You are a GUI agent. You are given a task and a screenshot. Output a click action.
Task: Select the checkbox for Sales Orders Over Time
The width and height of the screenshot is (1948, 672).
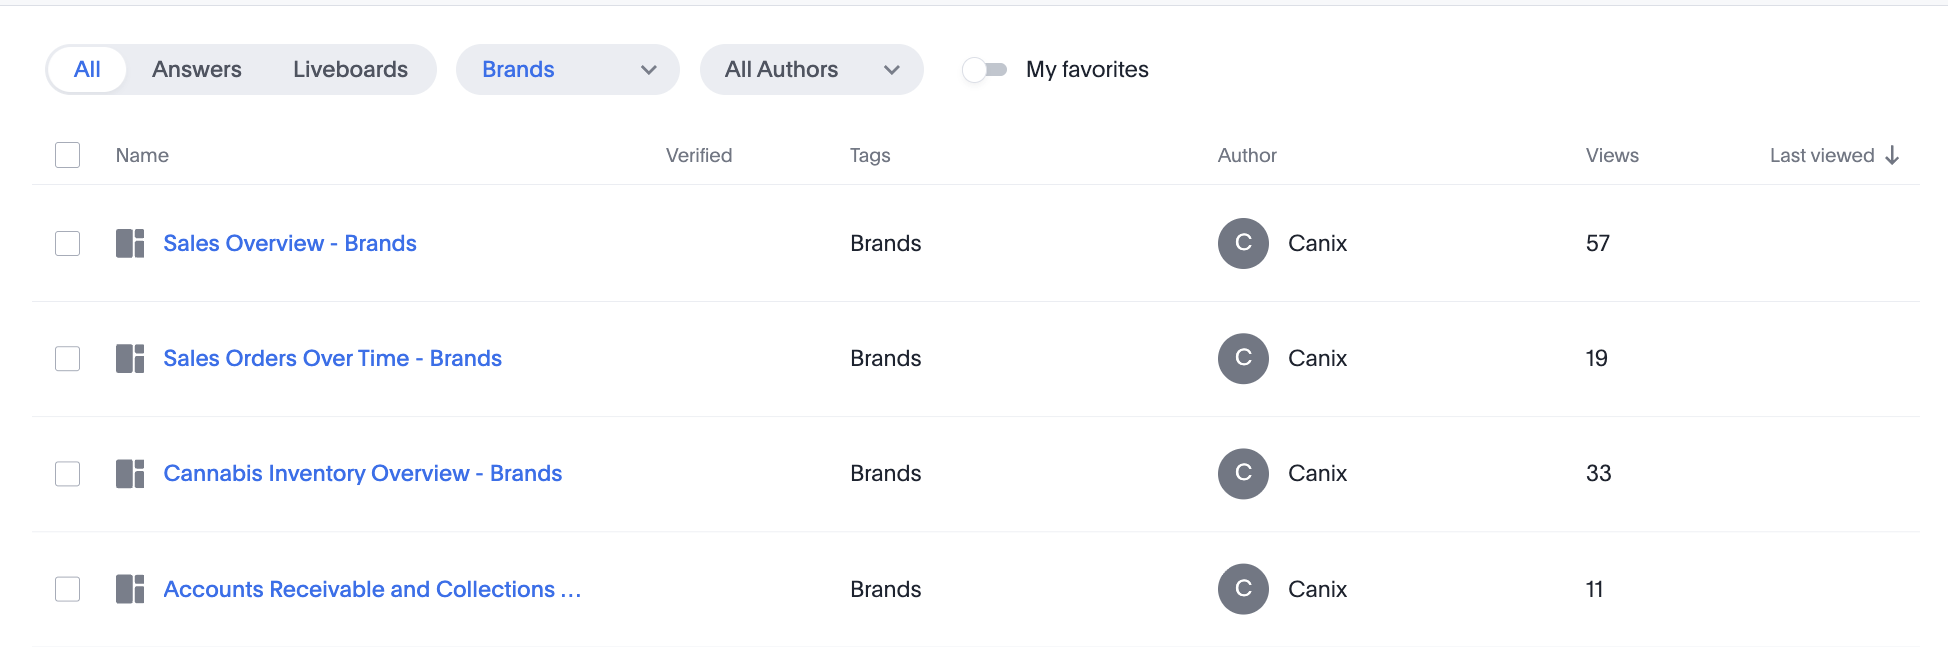(x=67, y=358)
